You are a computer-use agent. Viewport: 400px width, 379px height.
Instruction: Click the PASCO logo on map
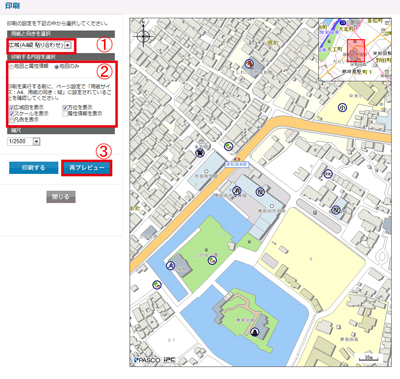[x=147, y=360]
